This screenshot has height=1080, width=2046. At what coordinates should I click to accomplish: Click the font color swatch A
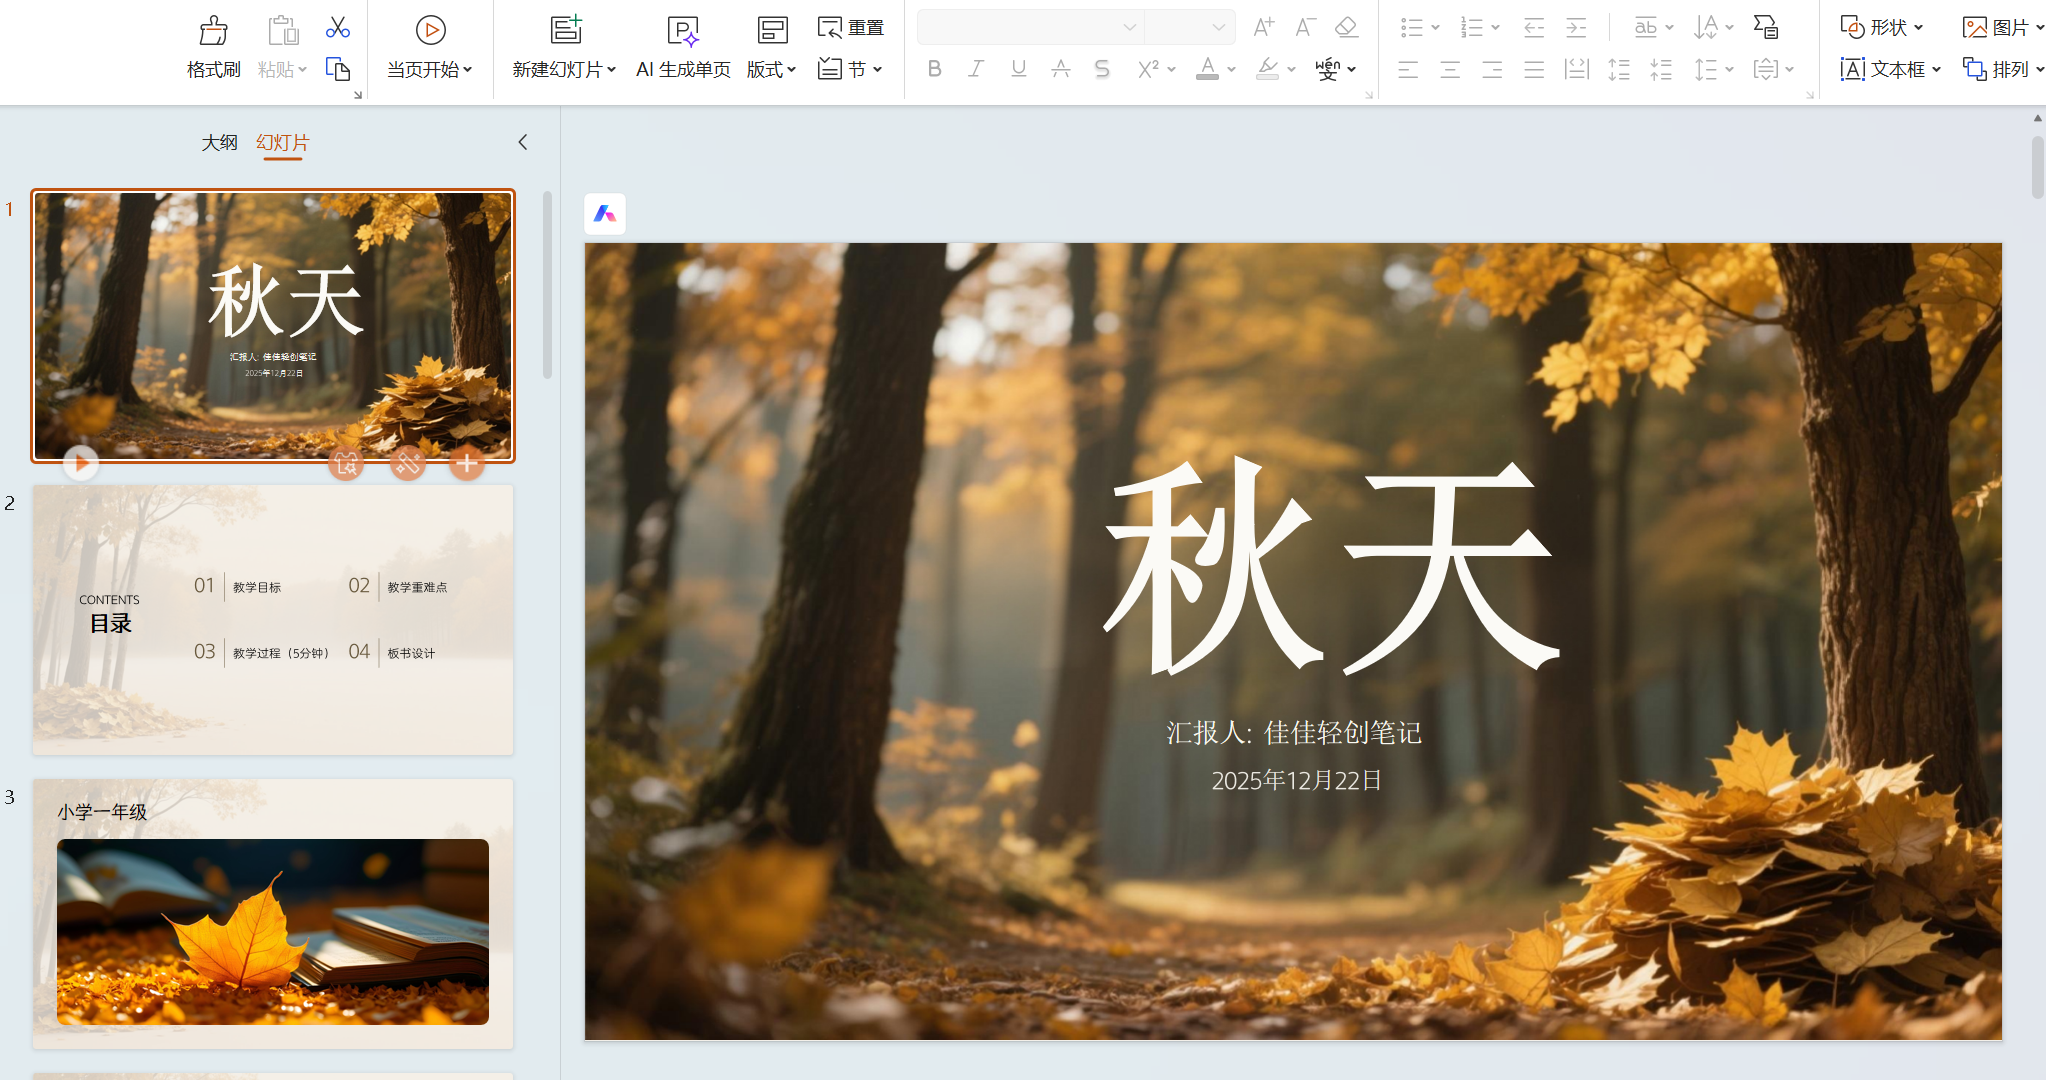point(1207,69)
